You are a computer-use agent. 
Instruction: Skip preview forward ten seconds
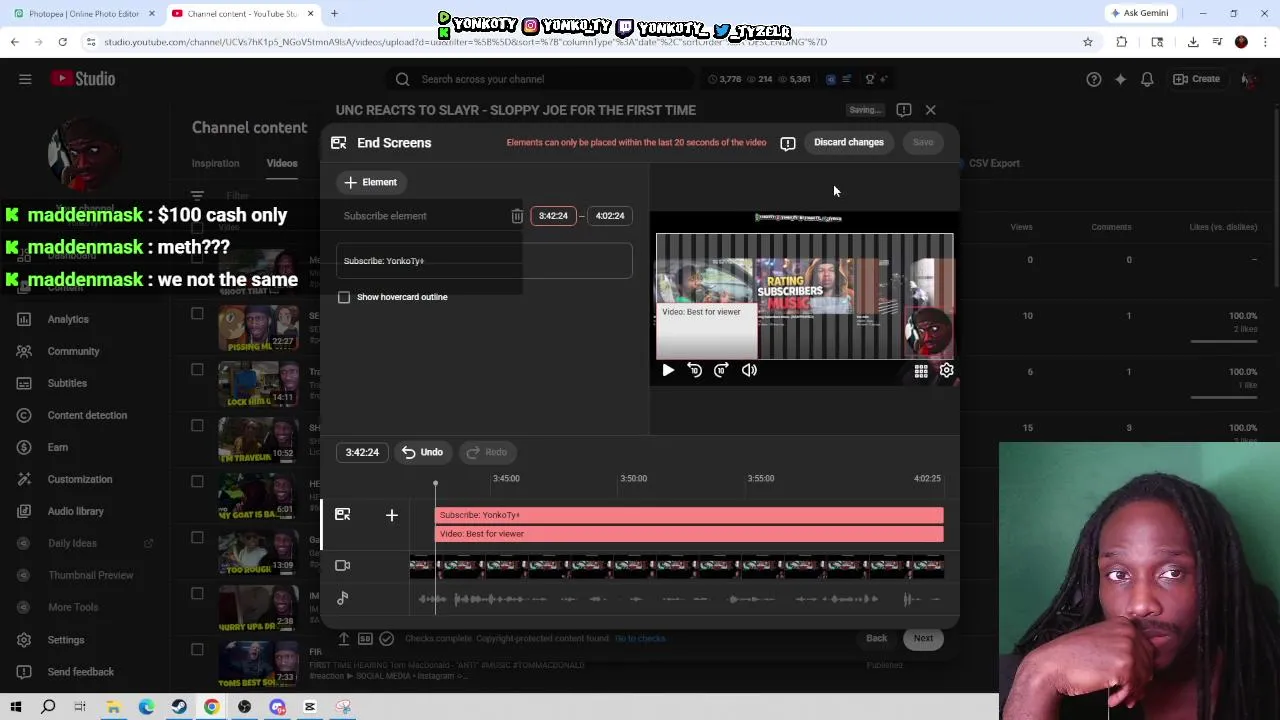721,370
